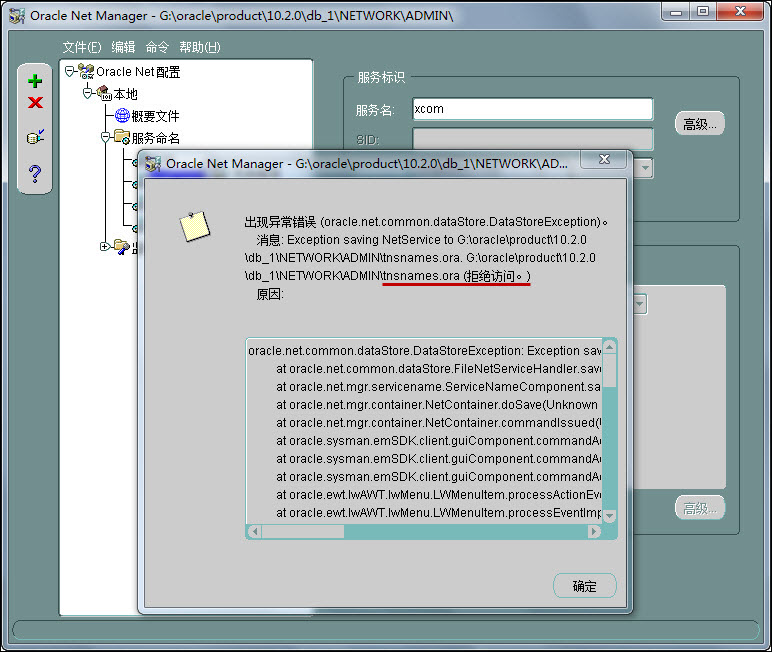
Task: Click the tnsnames.ora (拒绝访问。) message text
Action: pyautogui.click(x=456, y=276)
